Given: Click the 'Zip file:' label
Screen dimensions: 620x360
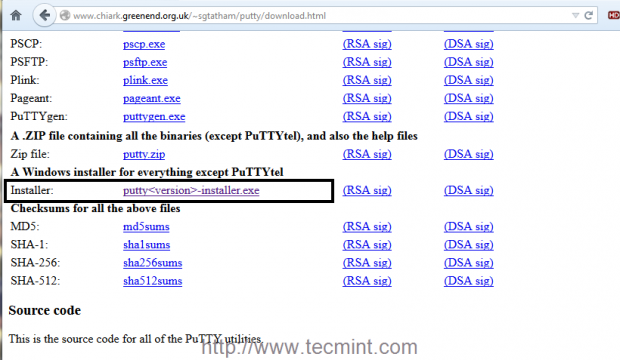Looking at the screenshot, I should 30,154.
